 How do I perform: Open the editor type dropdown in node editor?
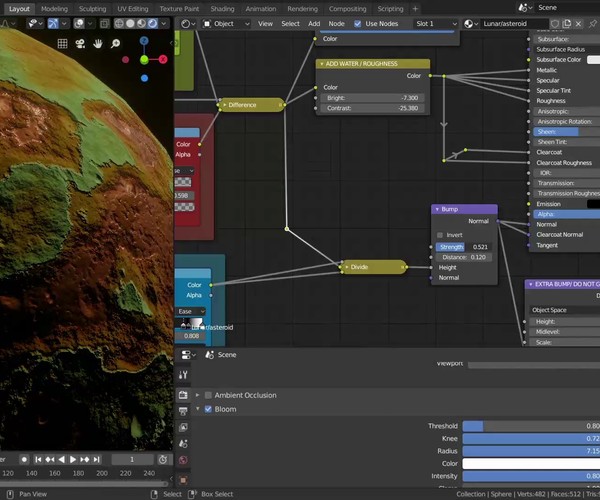(x=188, y=24)
